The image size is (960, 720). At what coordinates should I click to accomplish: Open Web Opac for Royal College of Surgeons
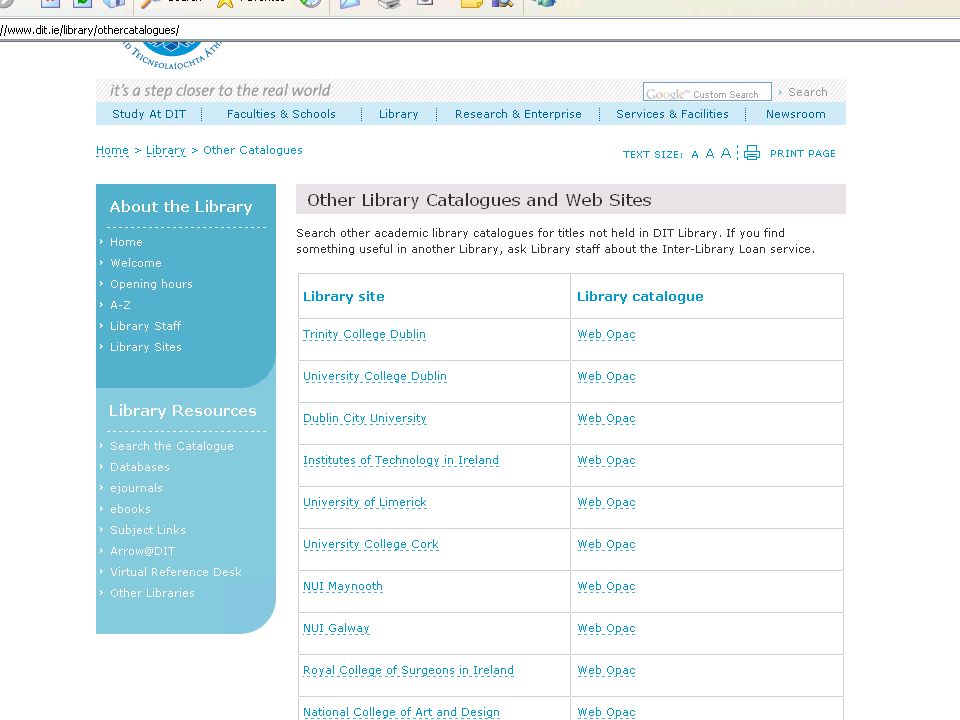point(606,670)
